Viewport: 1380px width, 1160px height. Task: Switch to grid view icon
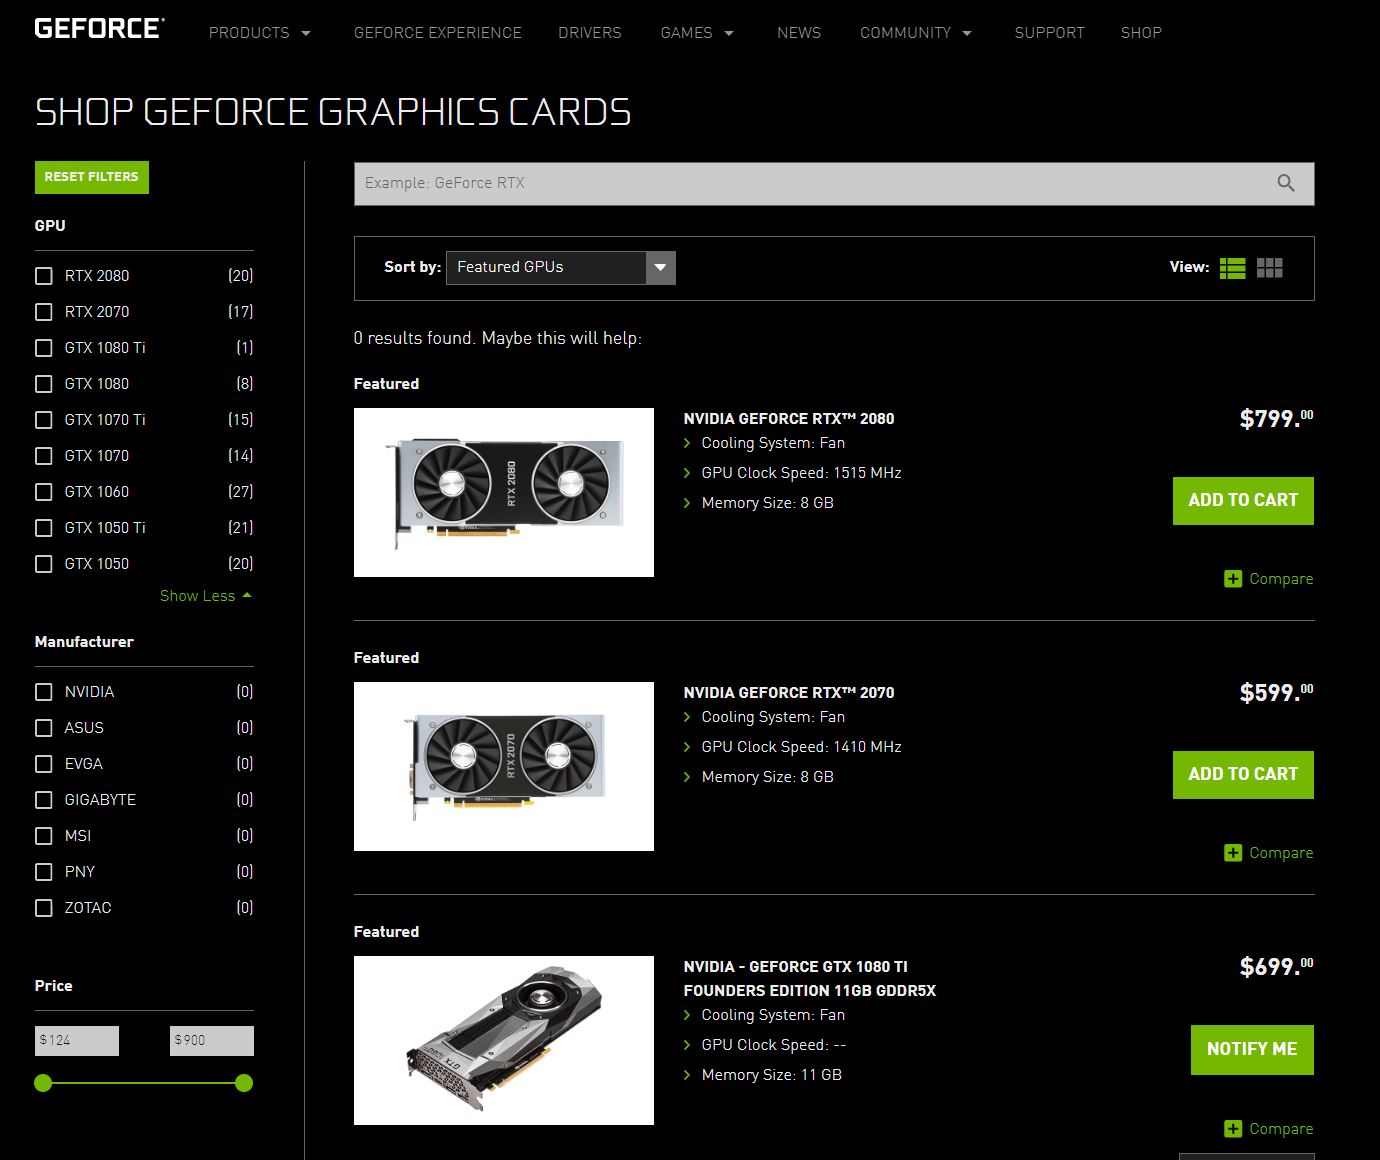point(1270,268)
